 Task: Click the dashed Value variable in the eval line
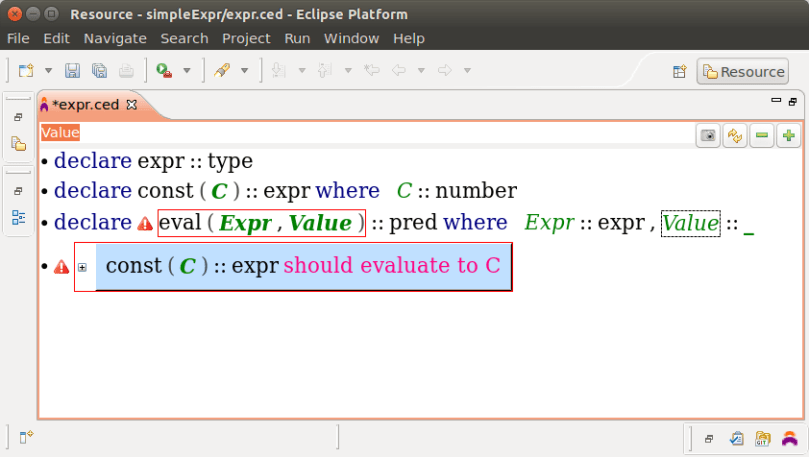[690, 223]
